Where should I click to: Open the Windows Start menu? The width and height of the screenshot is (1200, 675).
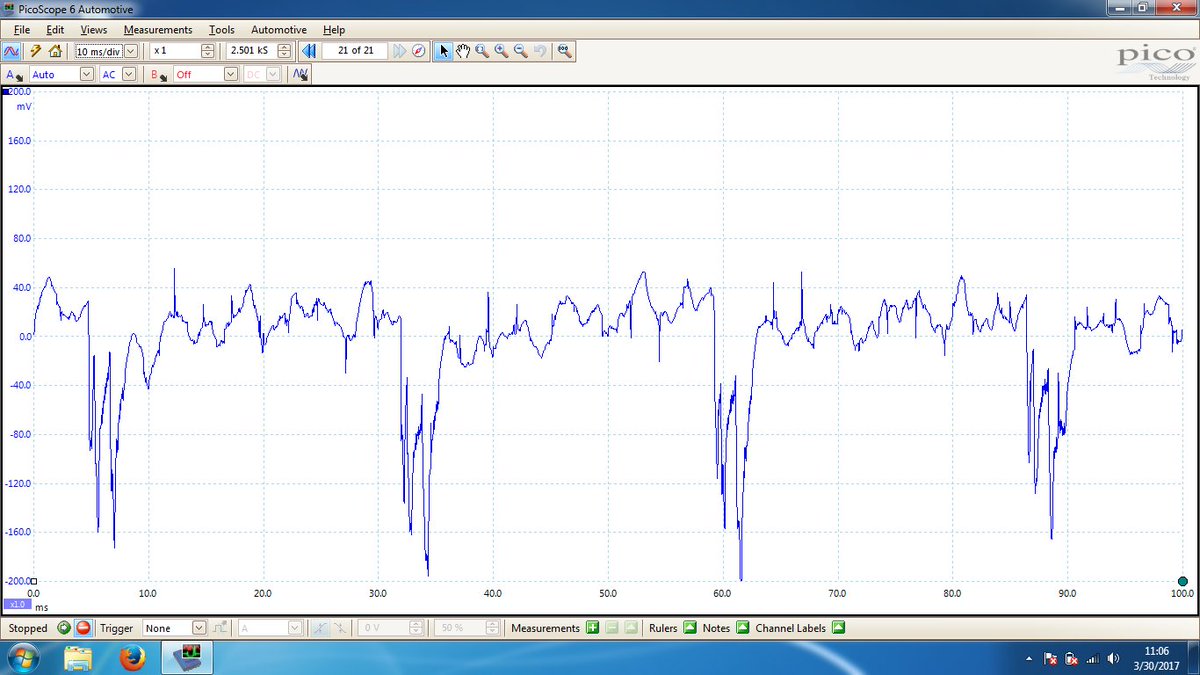[x=22, y=659]
